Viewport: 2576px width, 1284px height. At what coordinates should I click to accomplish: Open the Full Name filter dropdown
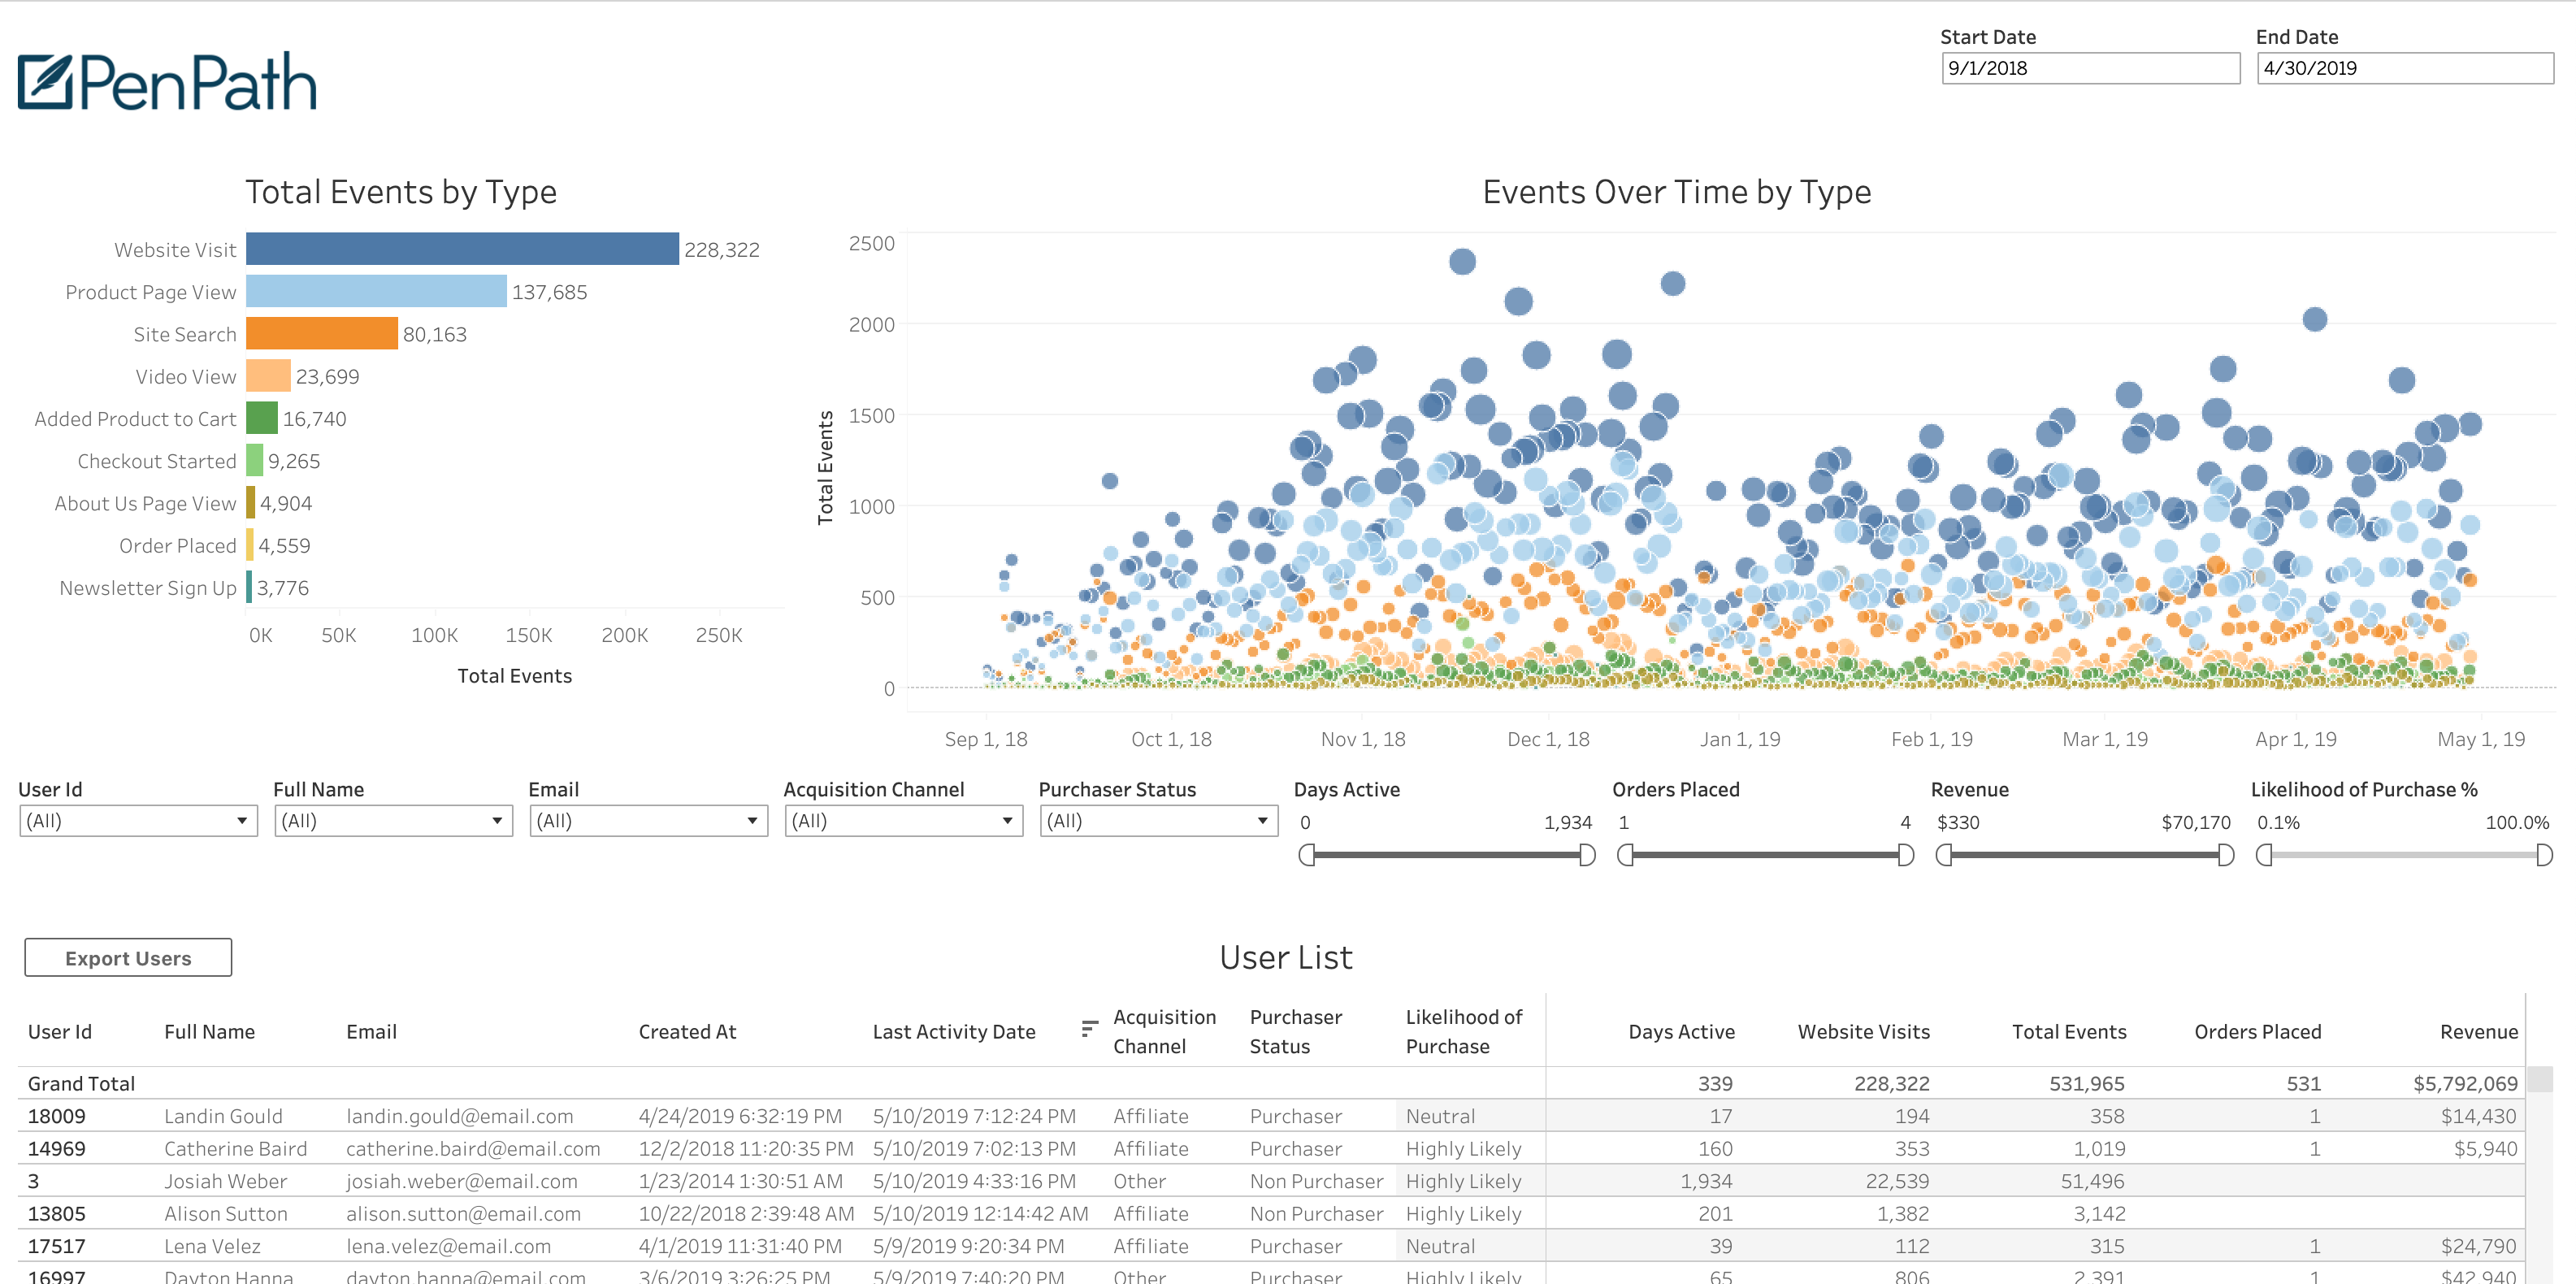(x=393, y=821)
